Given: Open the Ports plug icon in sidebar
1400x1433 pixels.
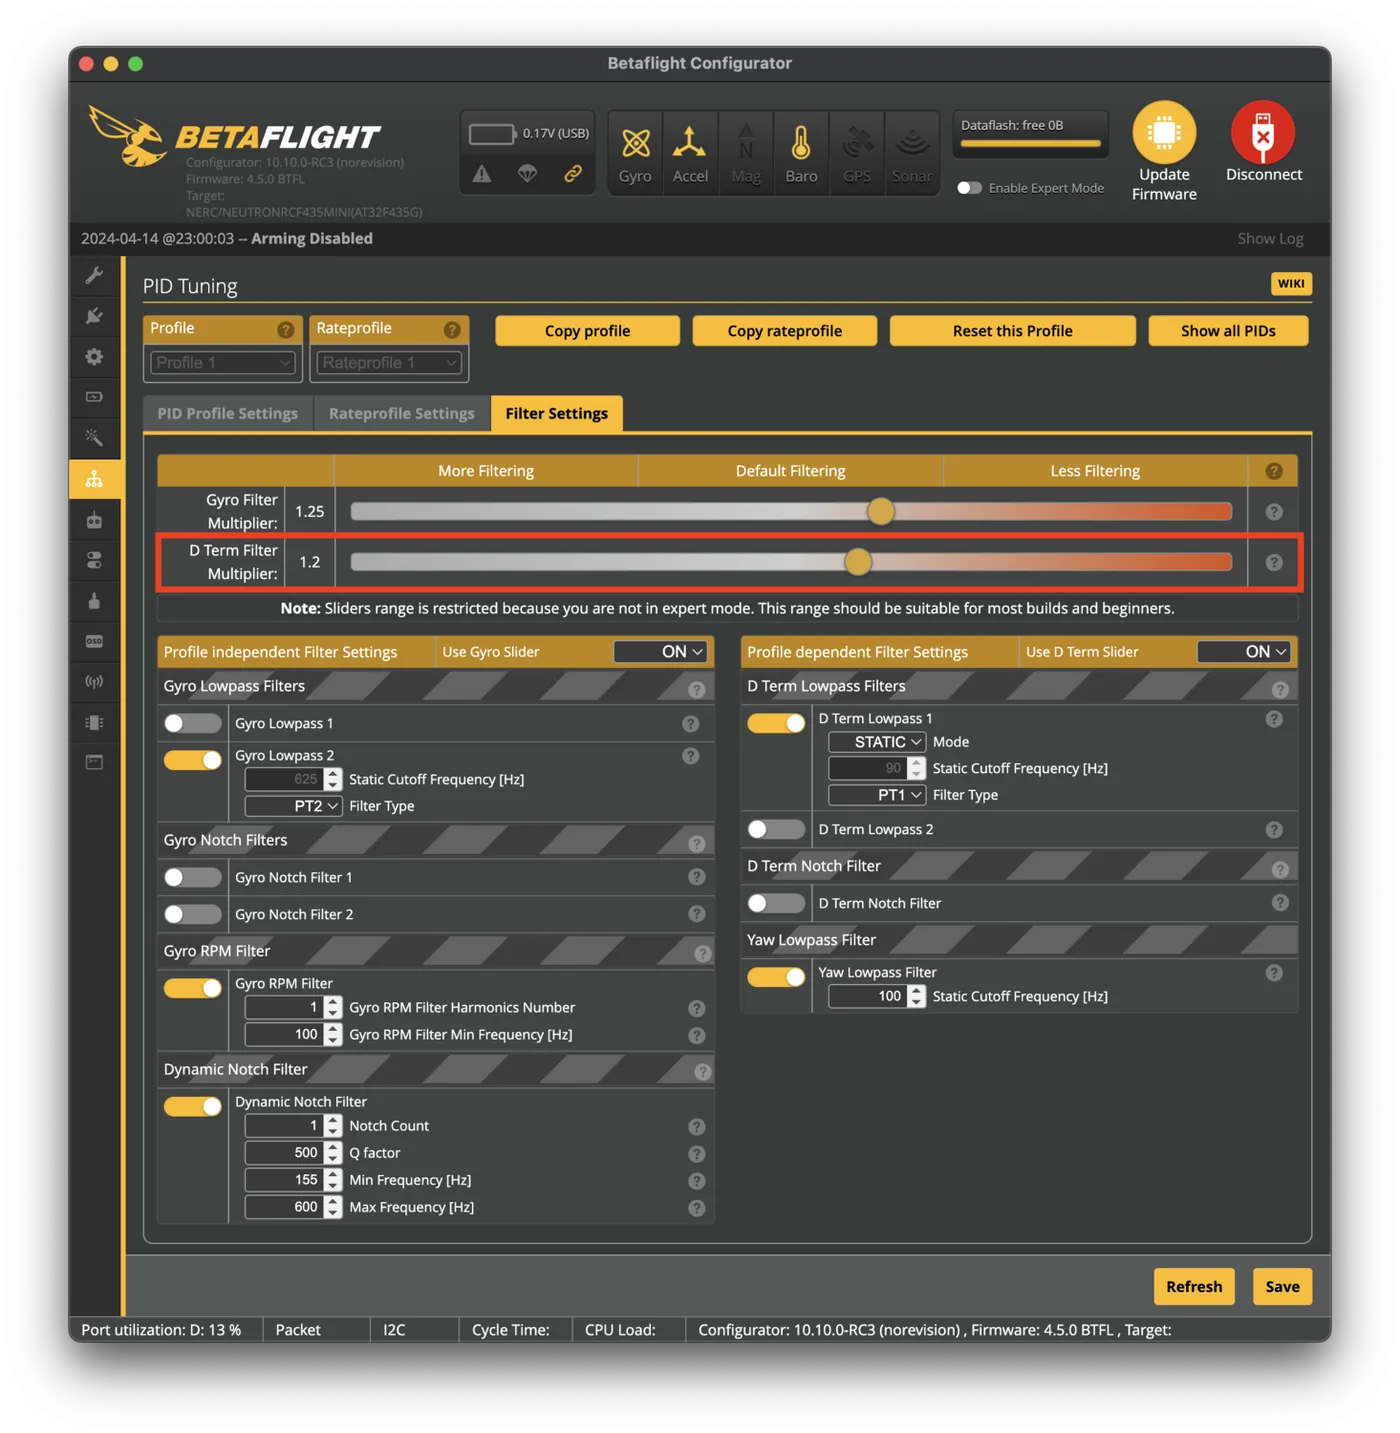Looking at the screenshot, I should (x=94, y=316).
